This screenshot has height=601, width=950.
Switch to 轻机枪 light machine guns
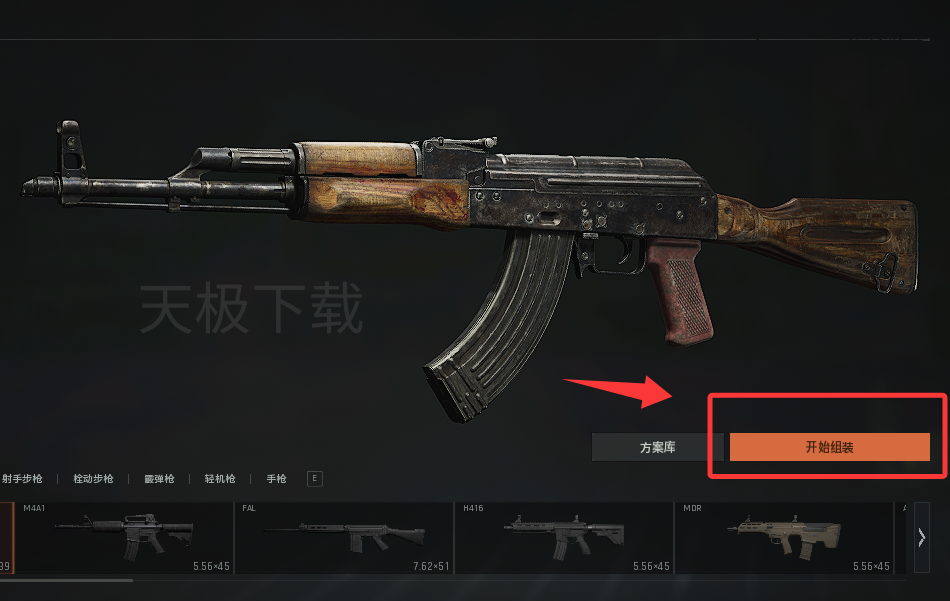[220, 479]
